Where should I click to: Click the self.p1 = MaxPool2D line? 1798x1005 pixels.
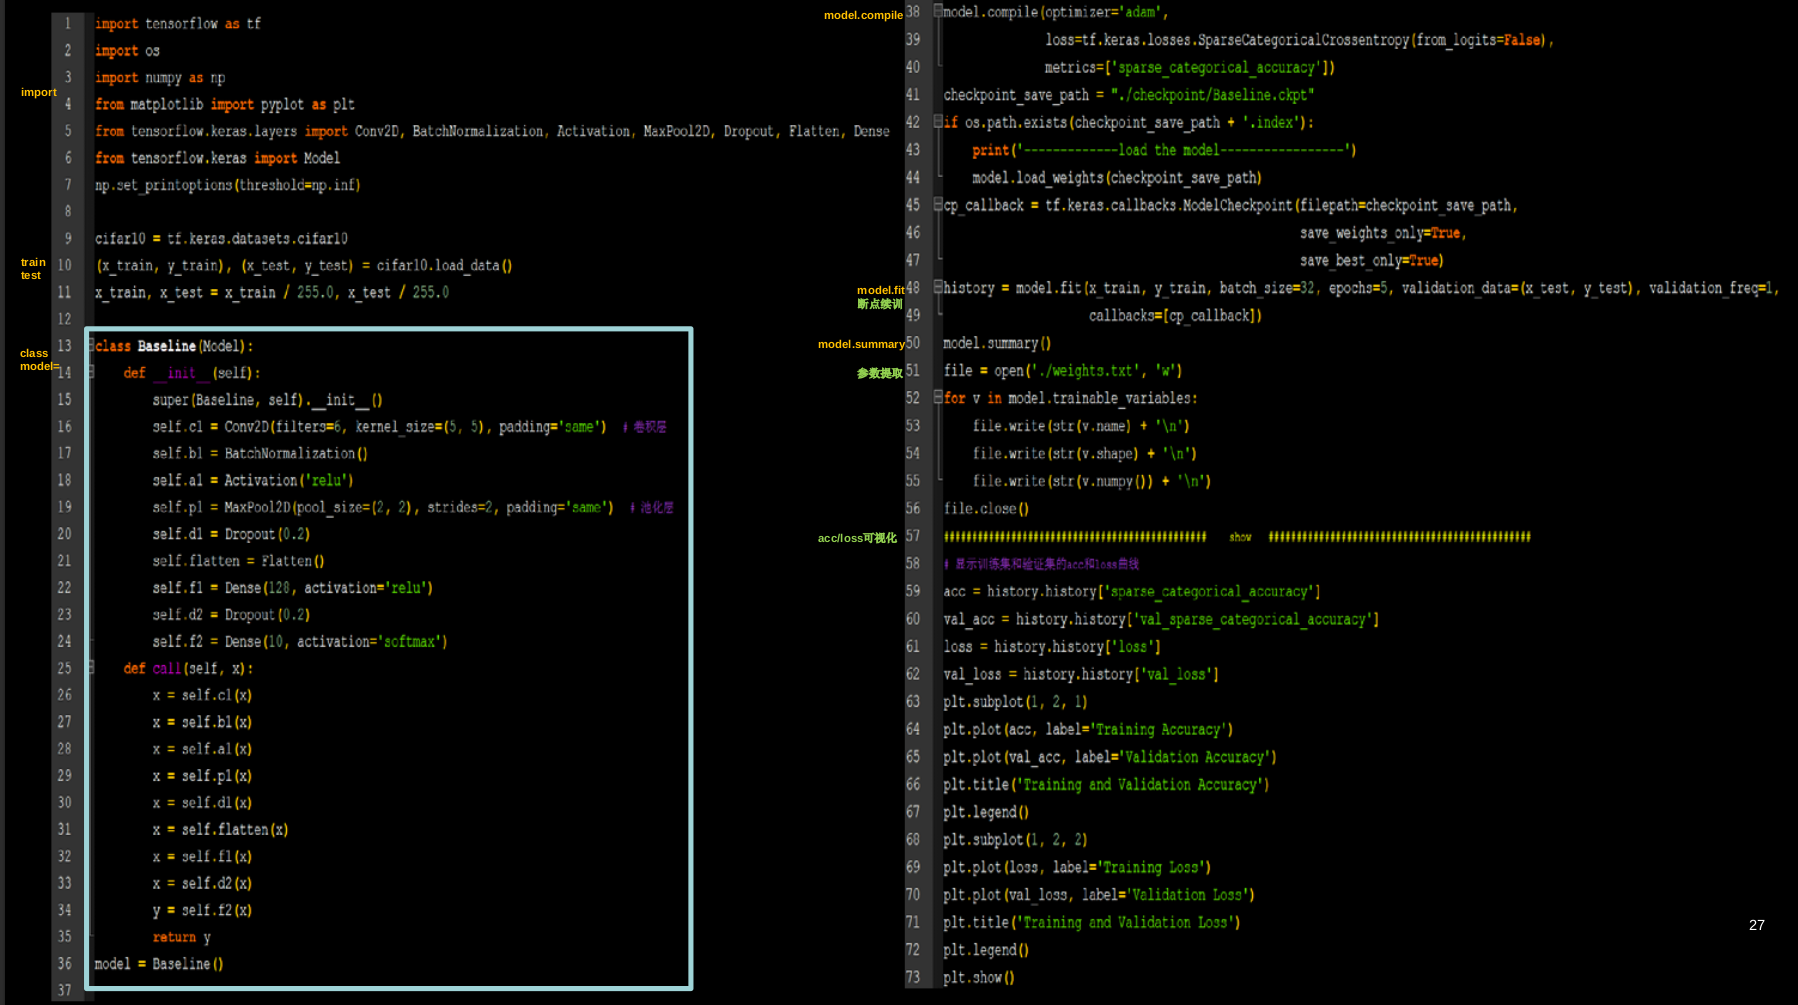(413, 508)
